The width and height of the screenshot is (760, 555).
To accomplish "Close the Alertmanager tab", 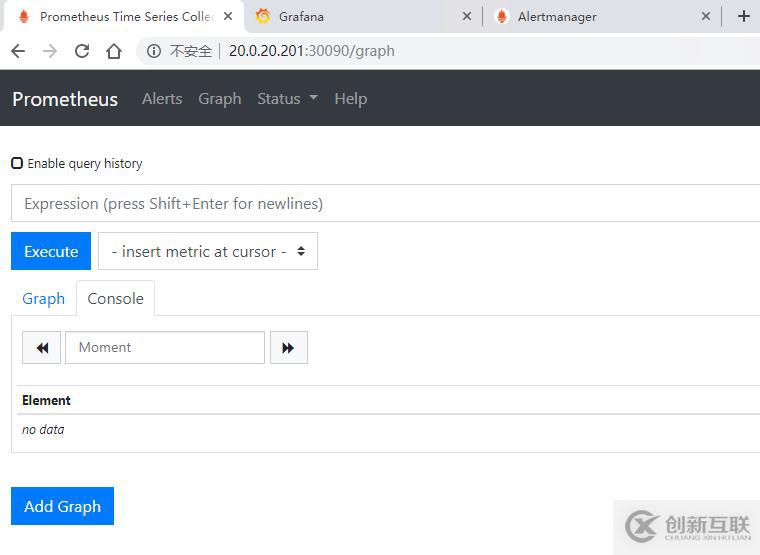I will coord(706,16).
